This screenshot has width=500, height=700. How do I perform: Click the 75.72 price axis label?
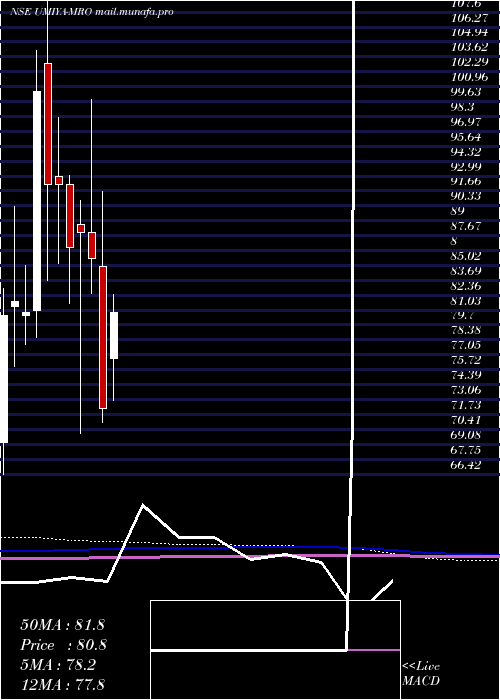(x=466, y=360)
